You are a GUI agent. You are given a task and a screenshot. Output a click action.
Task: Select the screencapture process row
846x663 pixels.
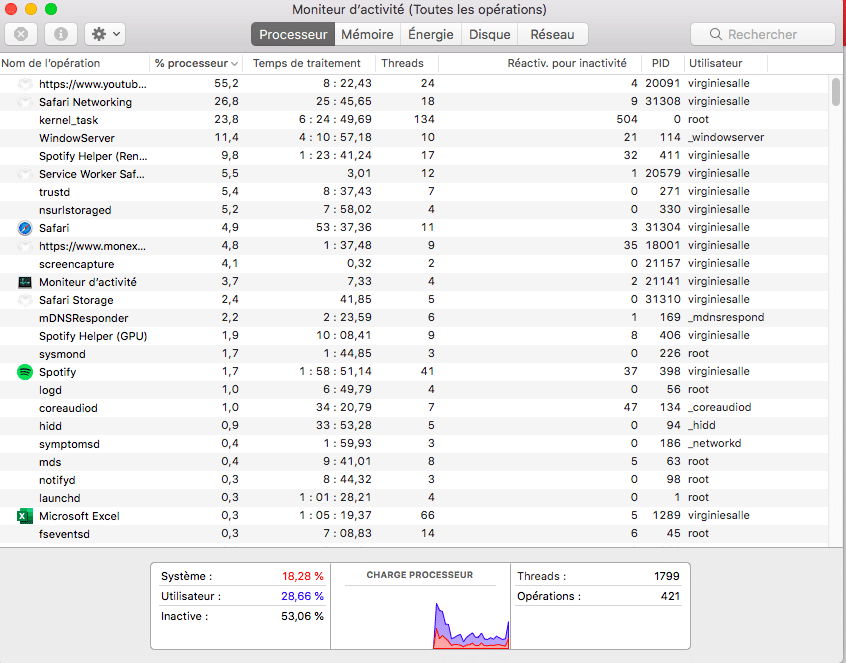(414, 263)
